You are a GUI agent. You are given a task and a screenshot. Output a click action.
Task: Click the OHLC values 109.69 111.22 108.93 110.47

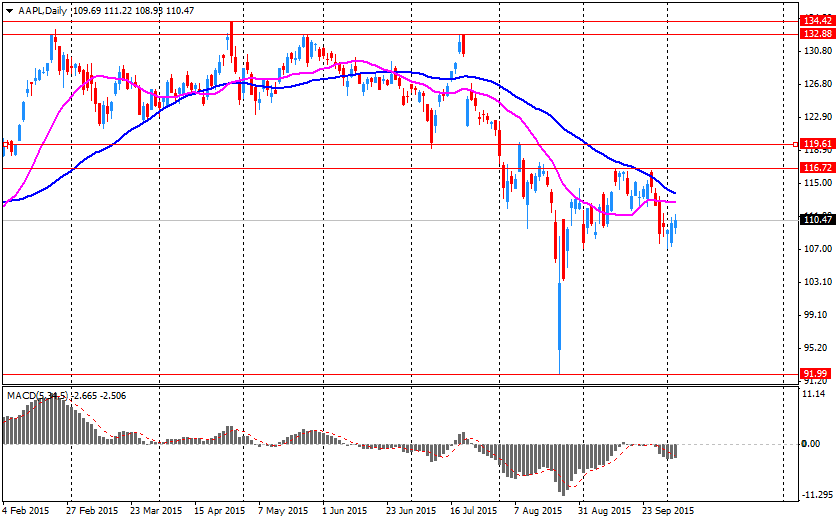tap(134, 11)
